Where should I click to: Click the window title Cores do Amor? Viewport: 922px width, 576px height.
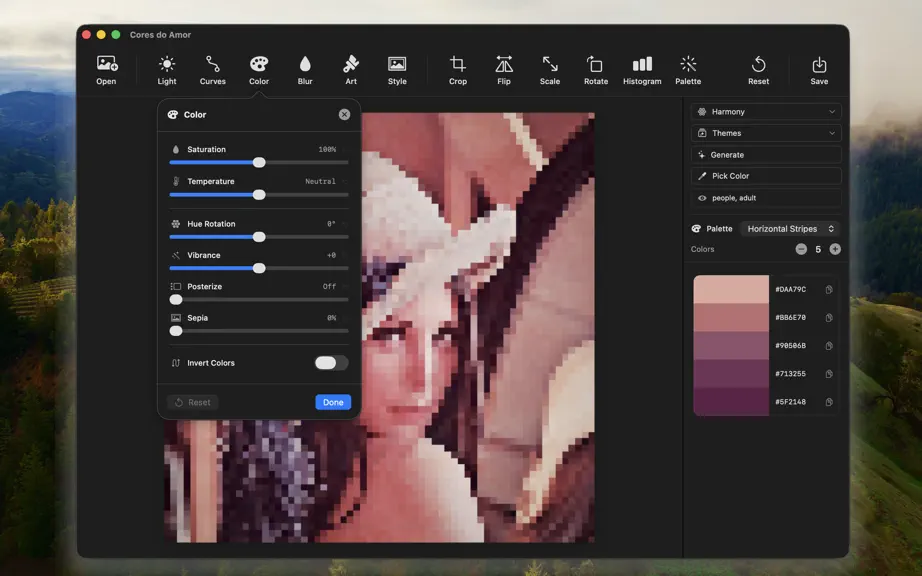(160, 35)
